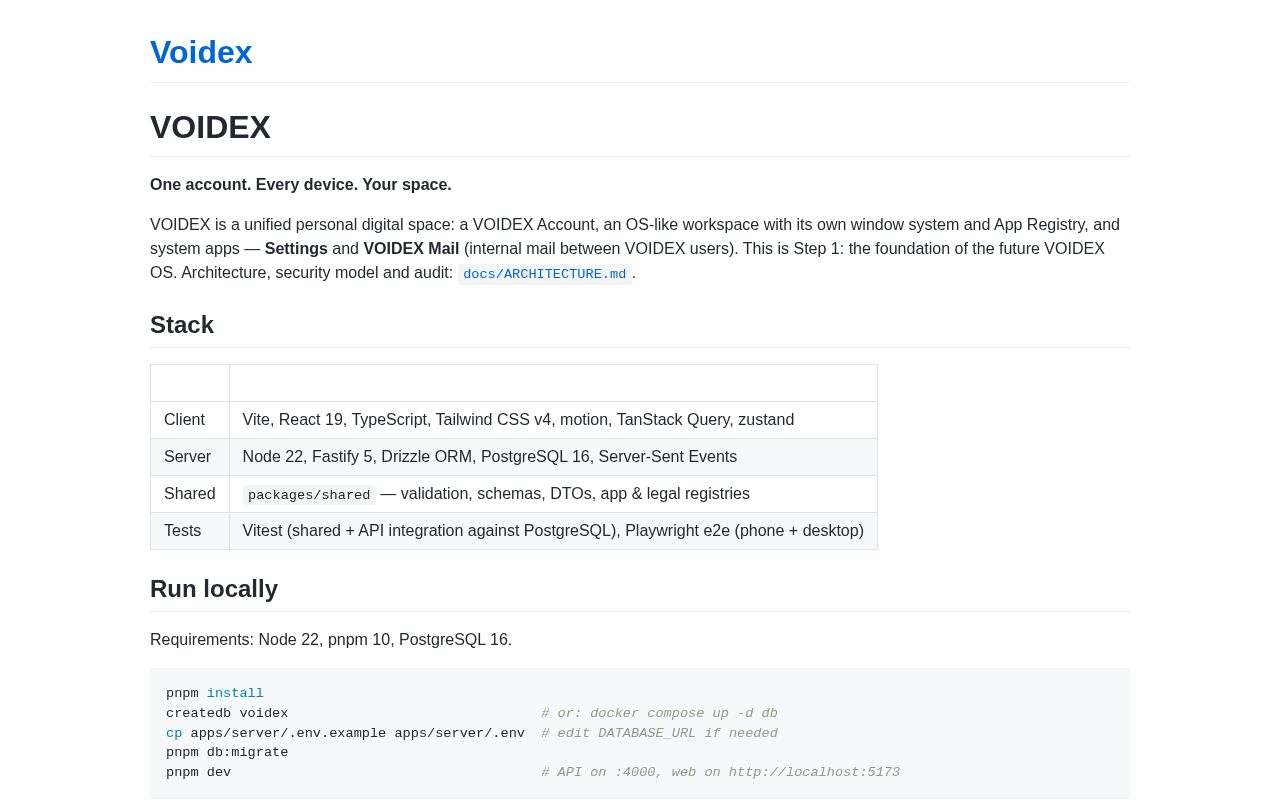The image size is (1280, 800).
Task: Click the VOIDEX main heading
Action: coord(210,127)
